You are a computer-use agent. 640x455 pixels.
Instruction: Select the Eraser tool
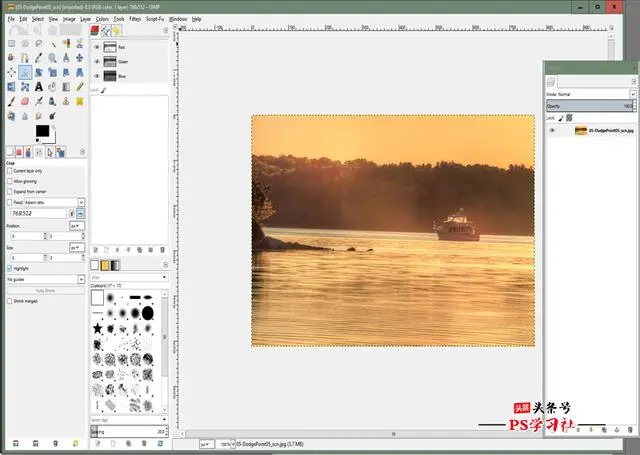click(x=25, y=102)
